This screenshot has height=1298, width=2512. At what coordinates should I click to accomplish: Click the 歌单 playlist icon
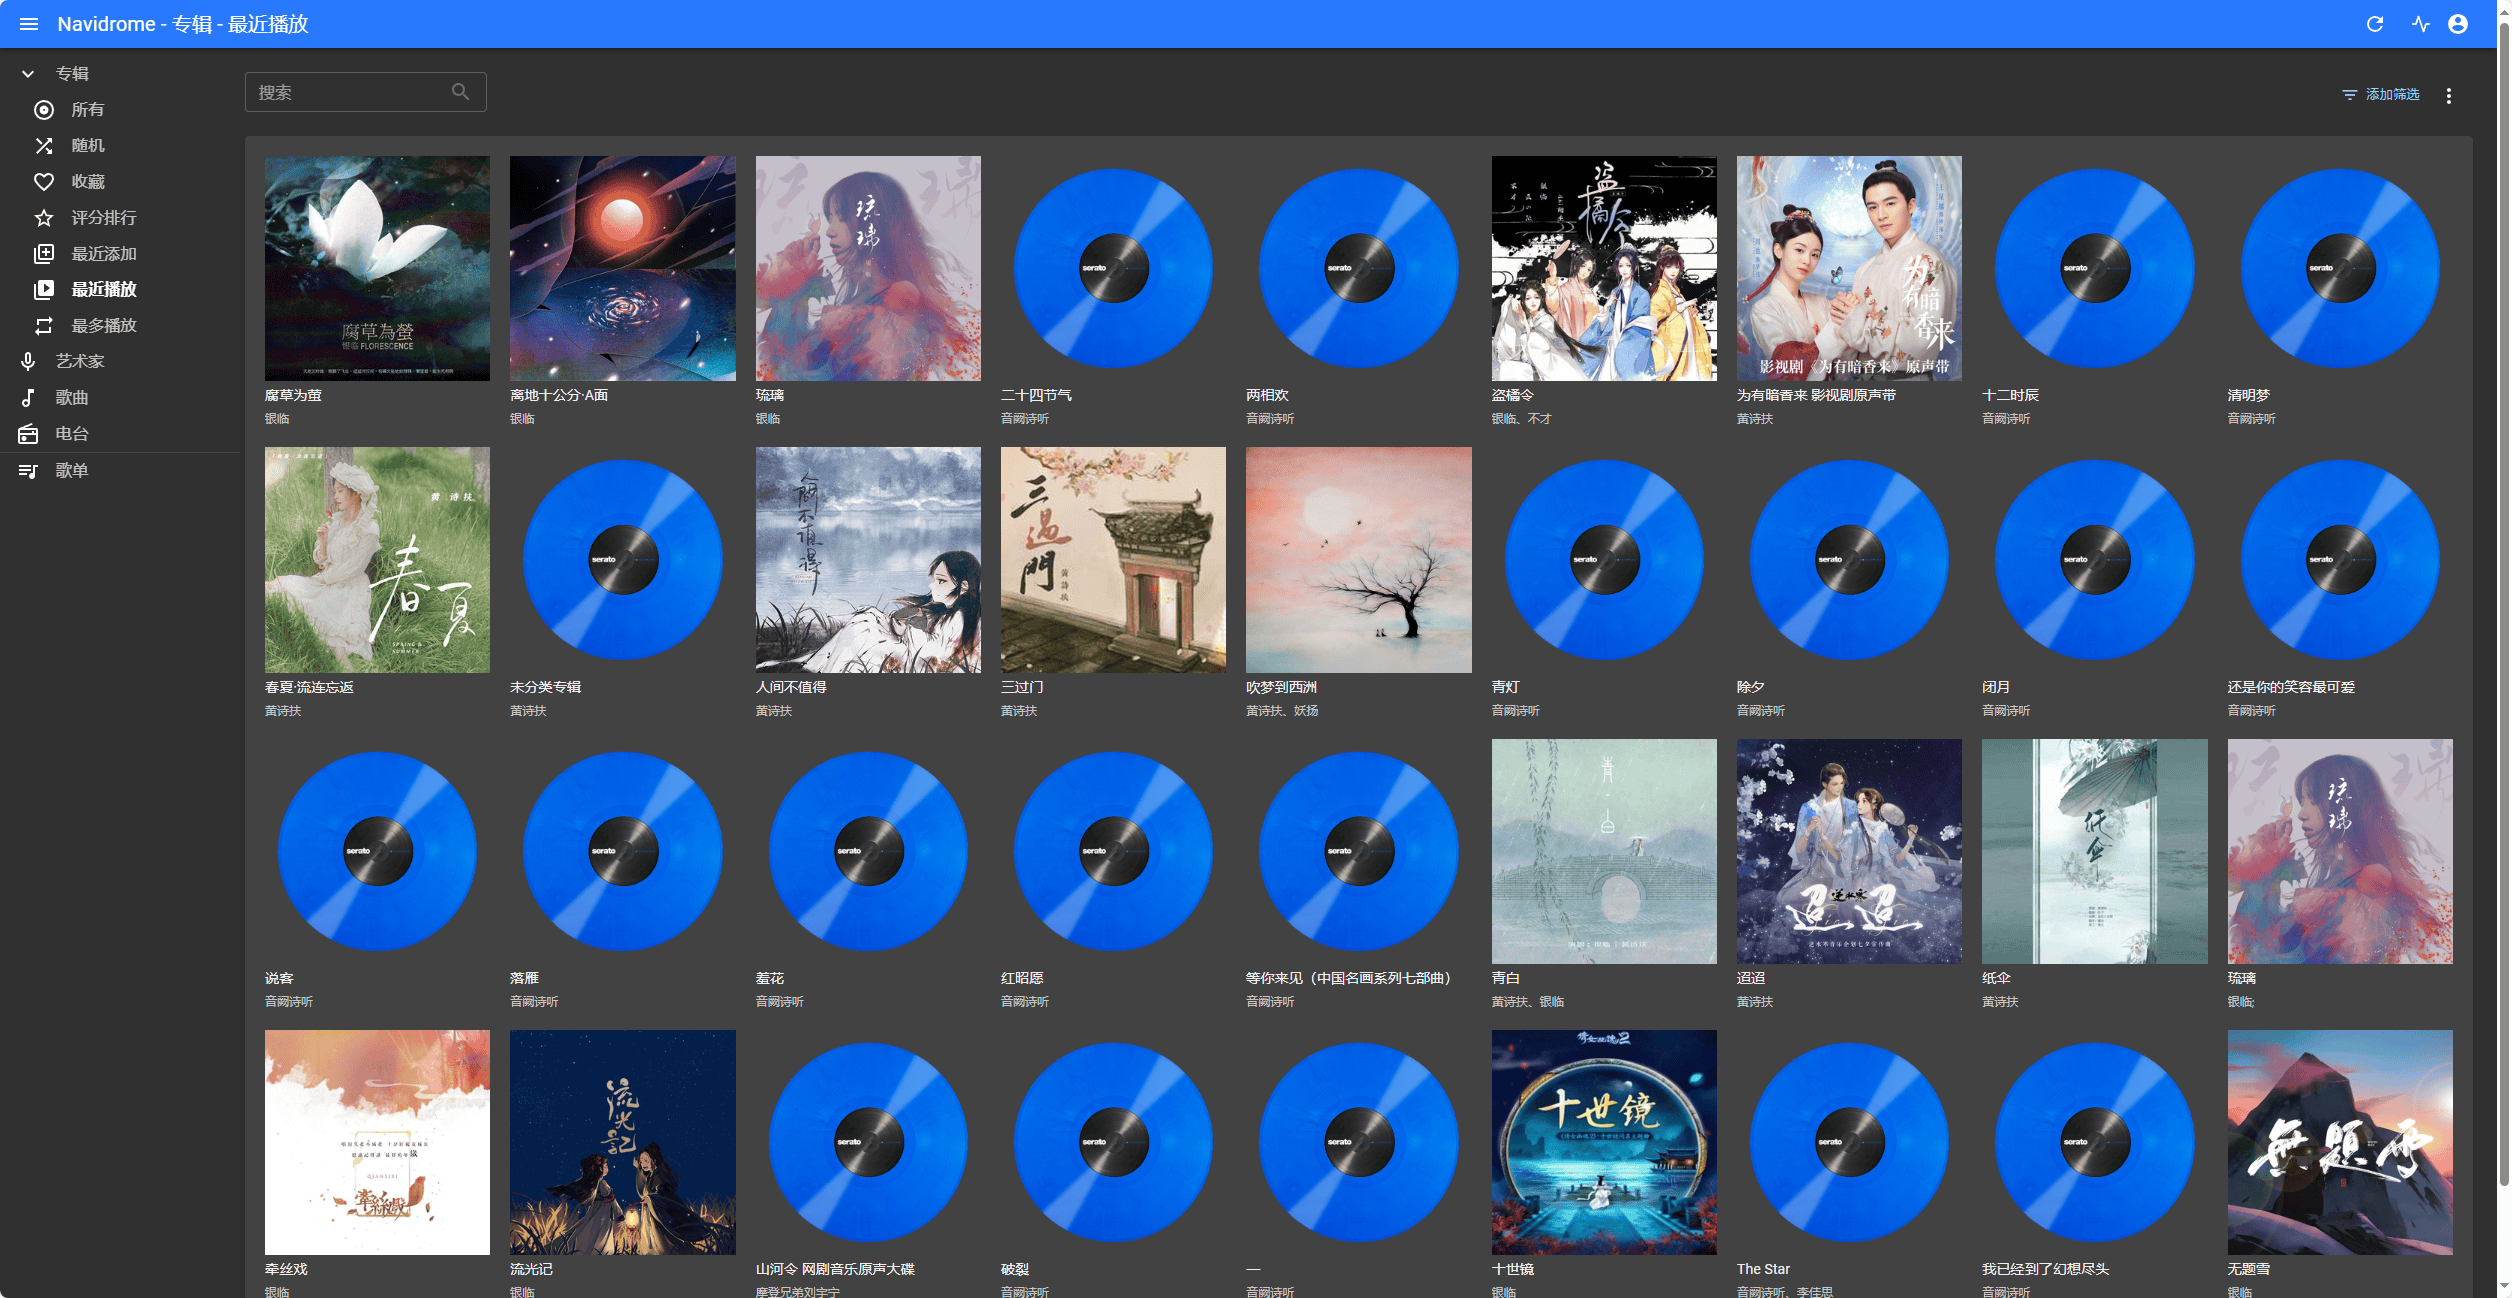click(28, 470)
